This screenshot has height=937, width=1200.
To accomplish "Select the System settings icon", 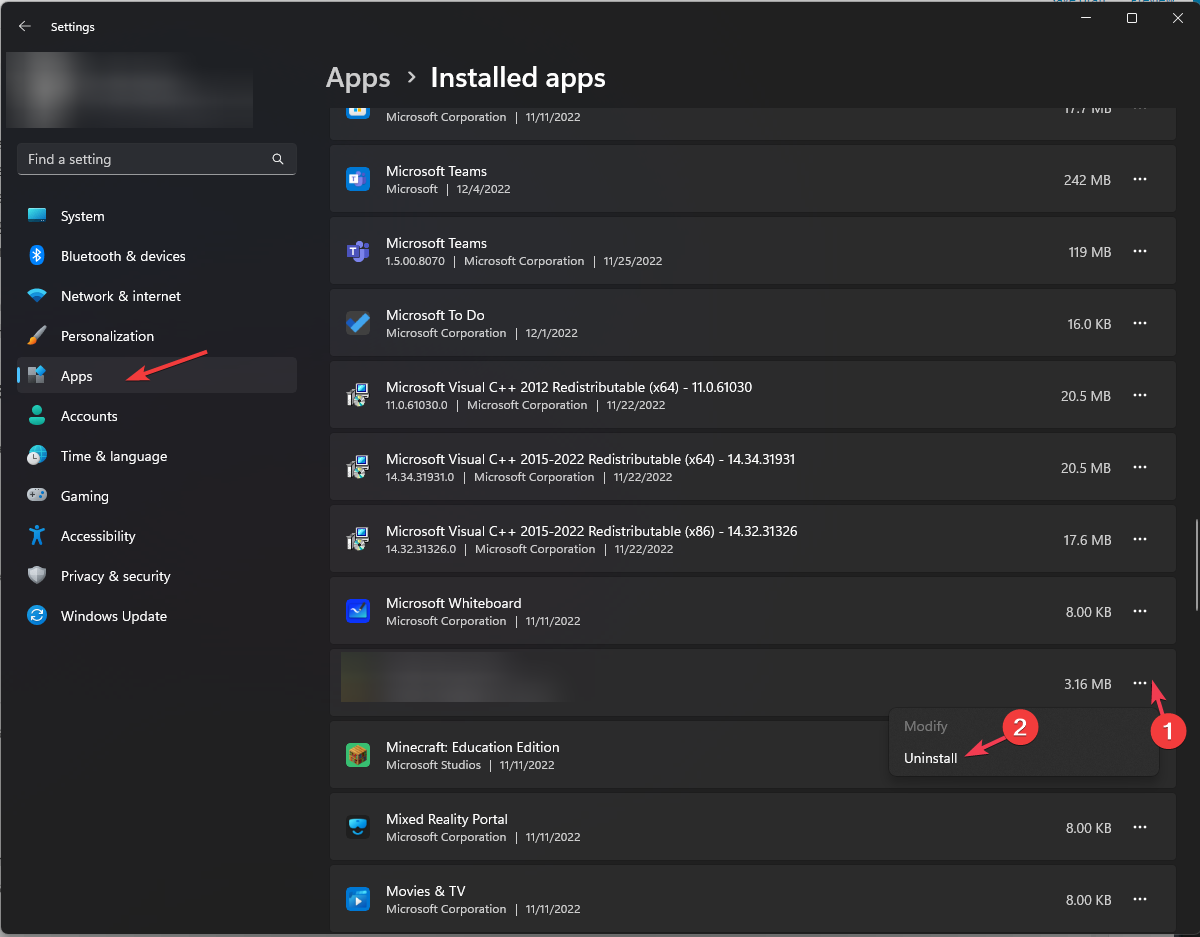I will pyautogui.click(x=36, y=216).
